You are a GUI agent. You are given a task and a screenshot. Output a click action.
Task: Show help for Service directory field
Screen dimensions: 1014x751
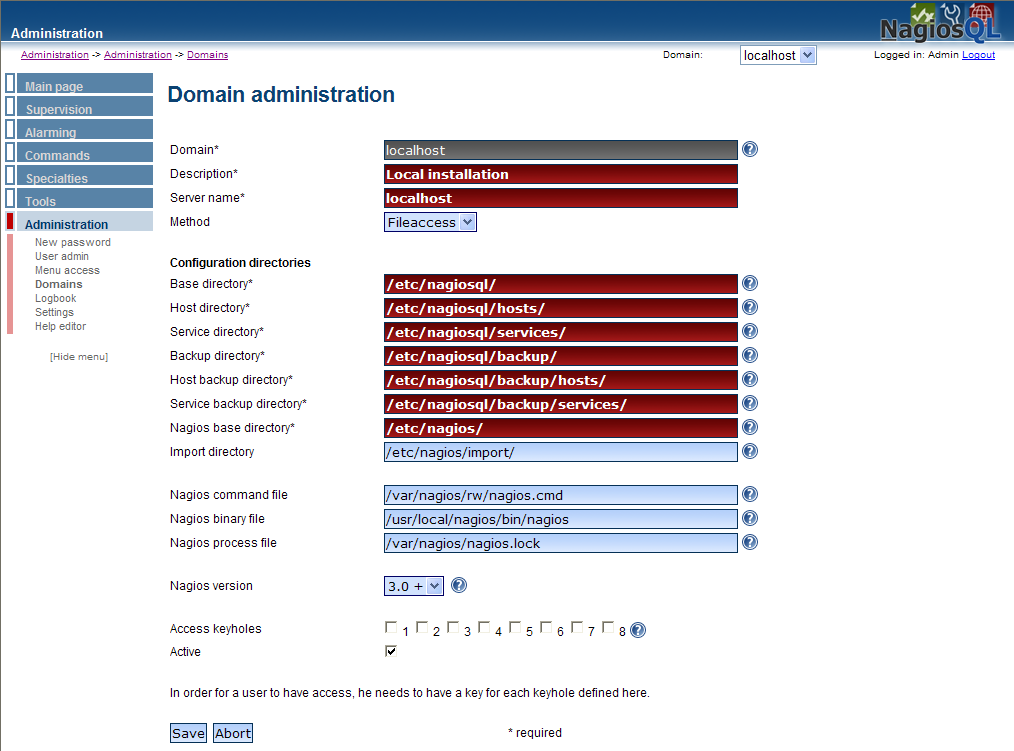pos(750,331)
